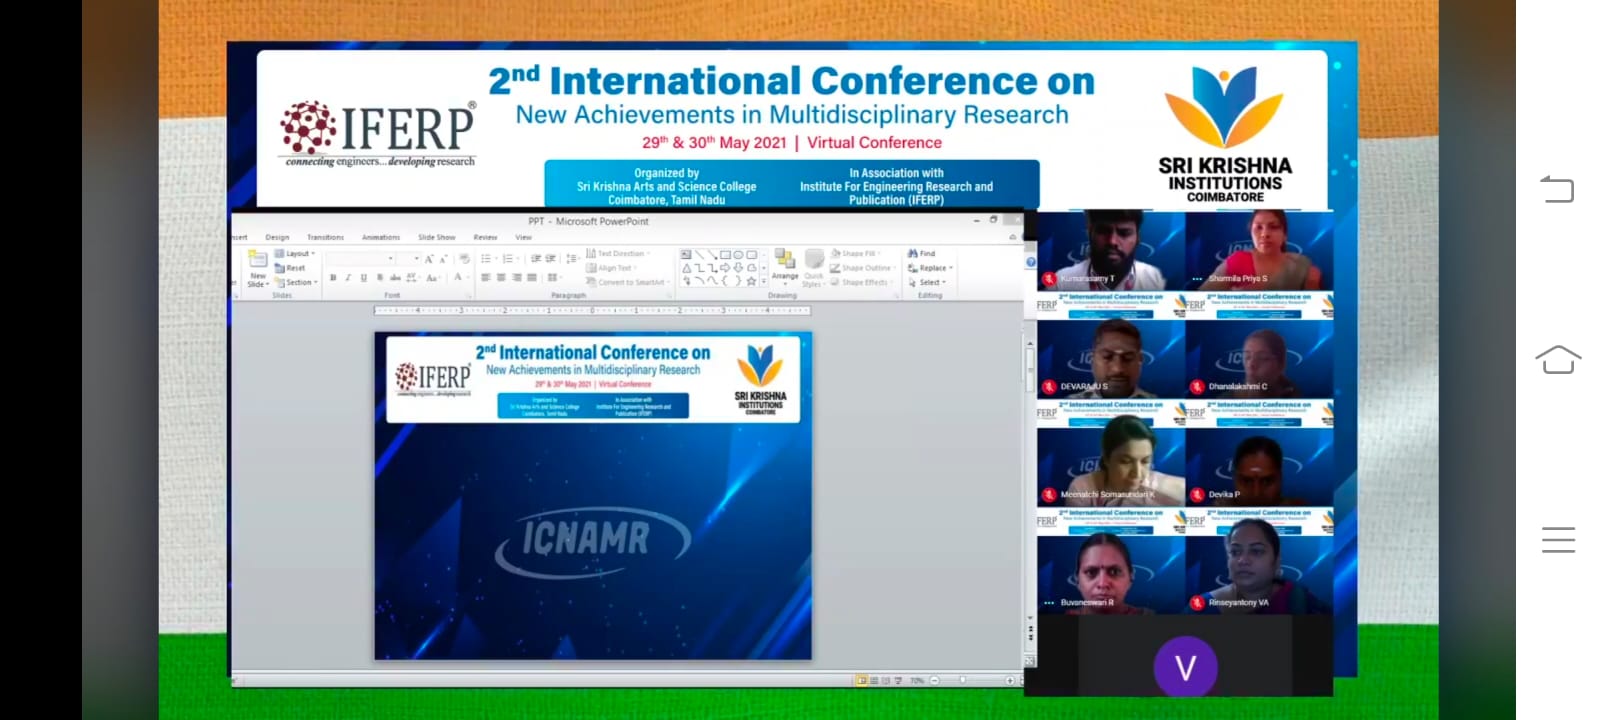This screenshot has width=1600, height=720.
Task: Open the Design ribbon tab
Action: pos(277,237)
